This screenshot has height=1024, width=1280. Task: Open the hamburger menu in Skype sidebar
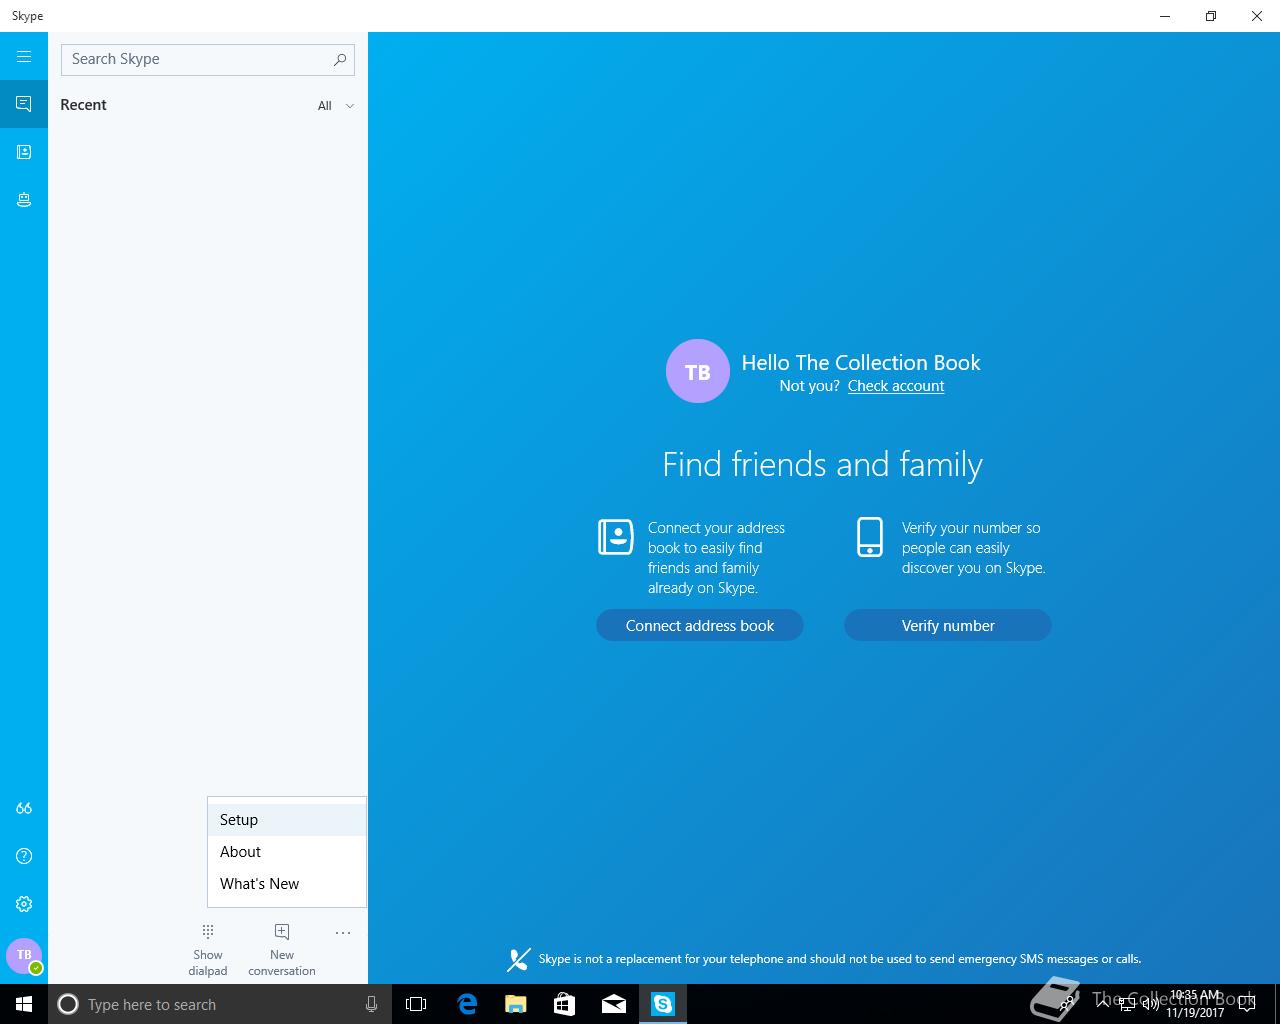24,57
